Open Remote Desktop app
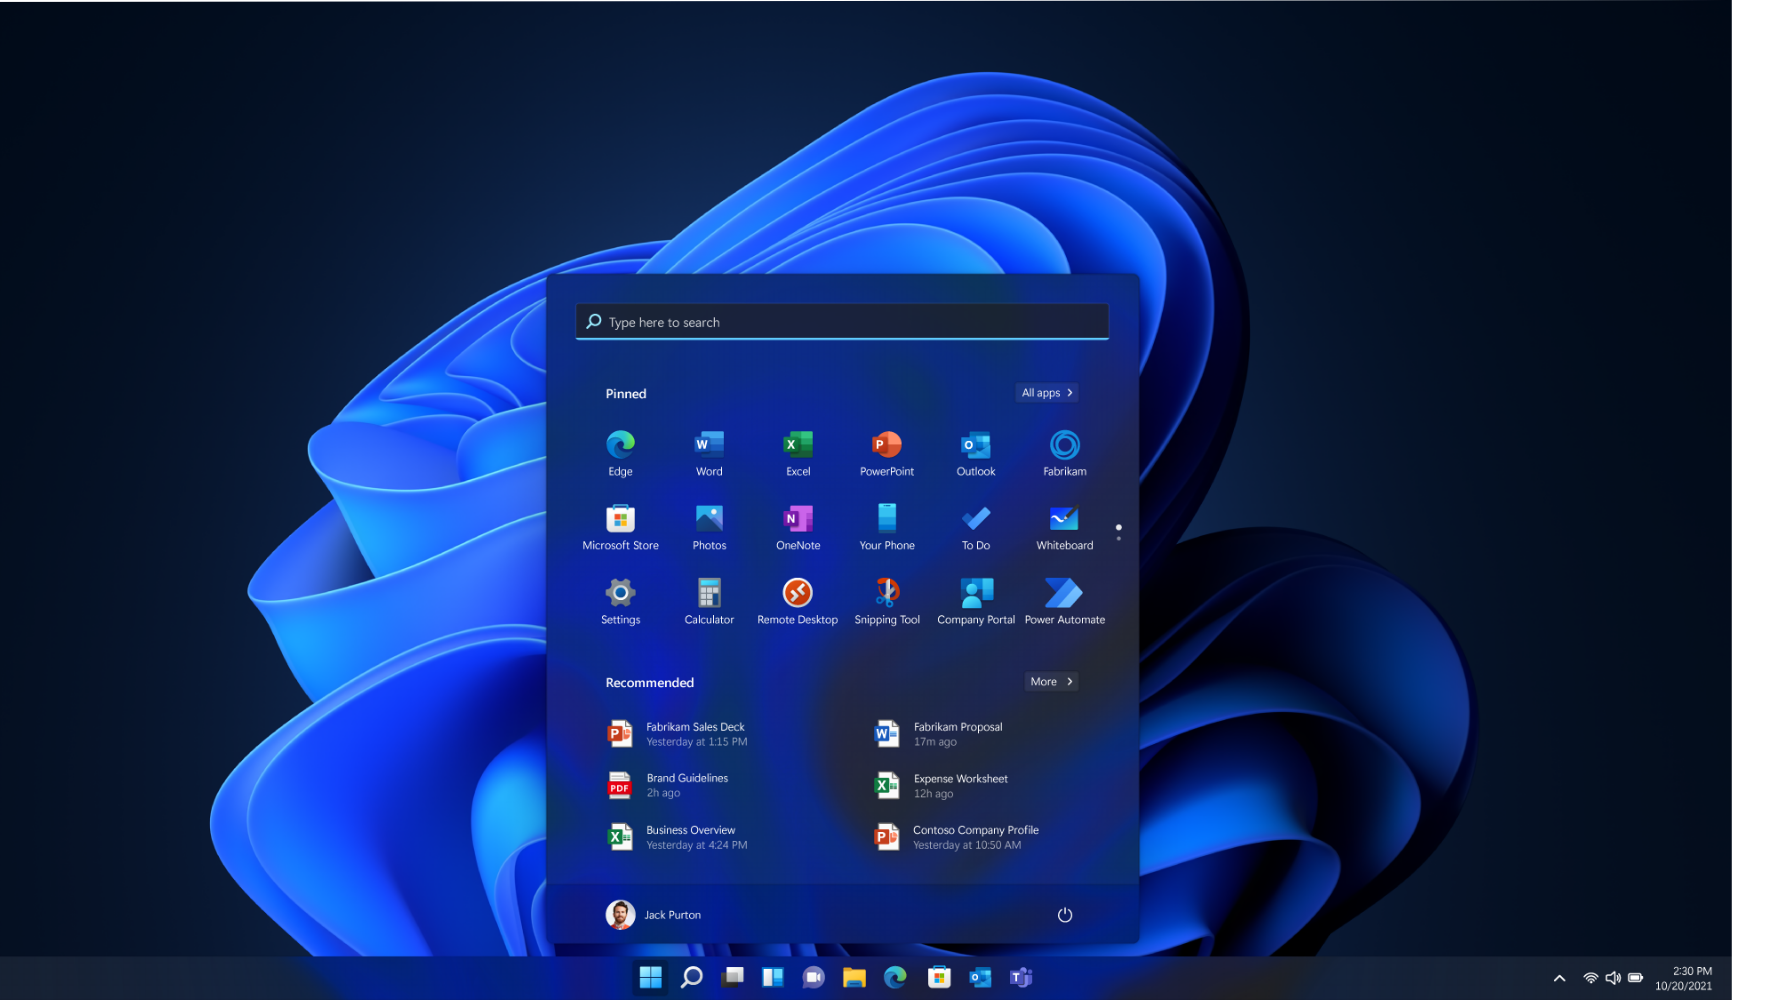Screen dimensions: 1777x1000 pyautogui.click(x=798, y=601)
